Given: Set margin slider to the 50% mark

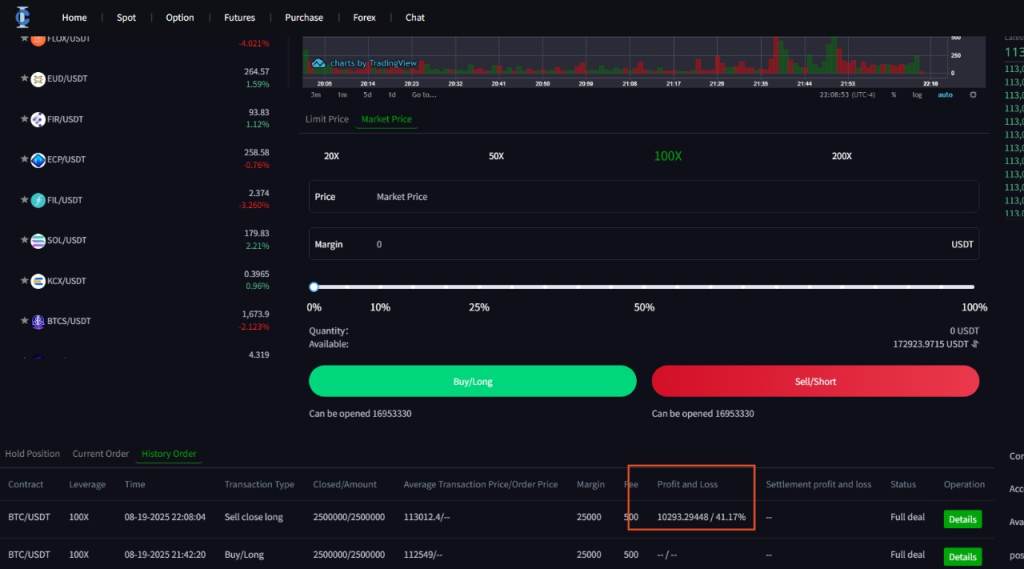Looking at the screenshot, I should (x=644, y=287).
